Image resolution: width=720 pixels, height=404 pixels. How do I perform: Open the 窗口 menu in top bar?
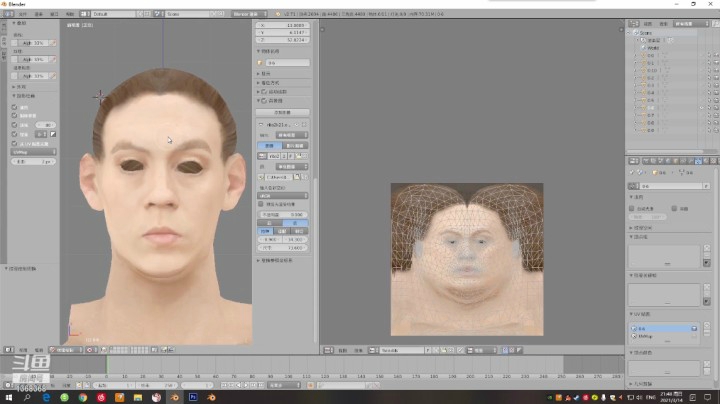54,14
